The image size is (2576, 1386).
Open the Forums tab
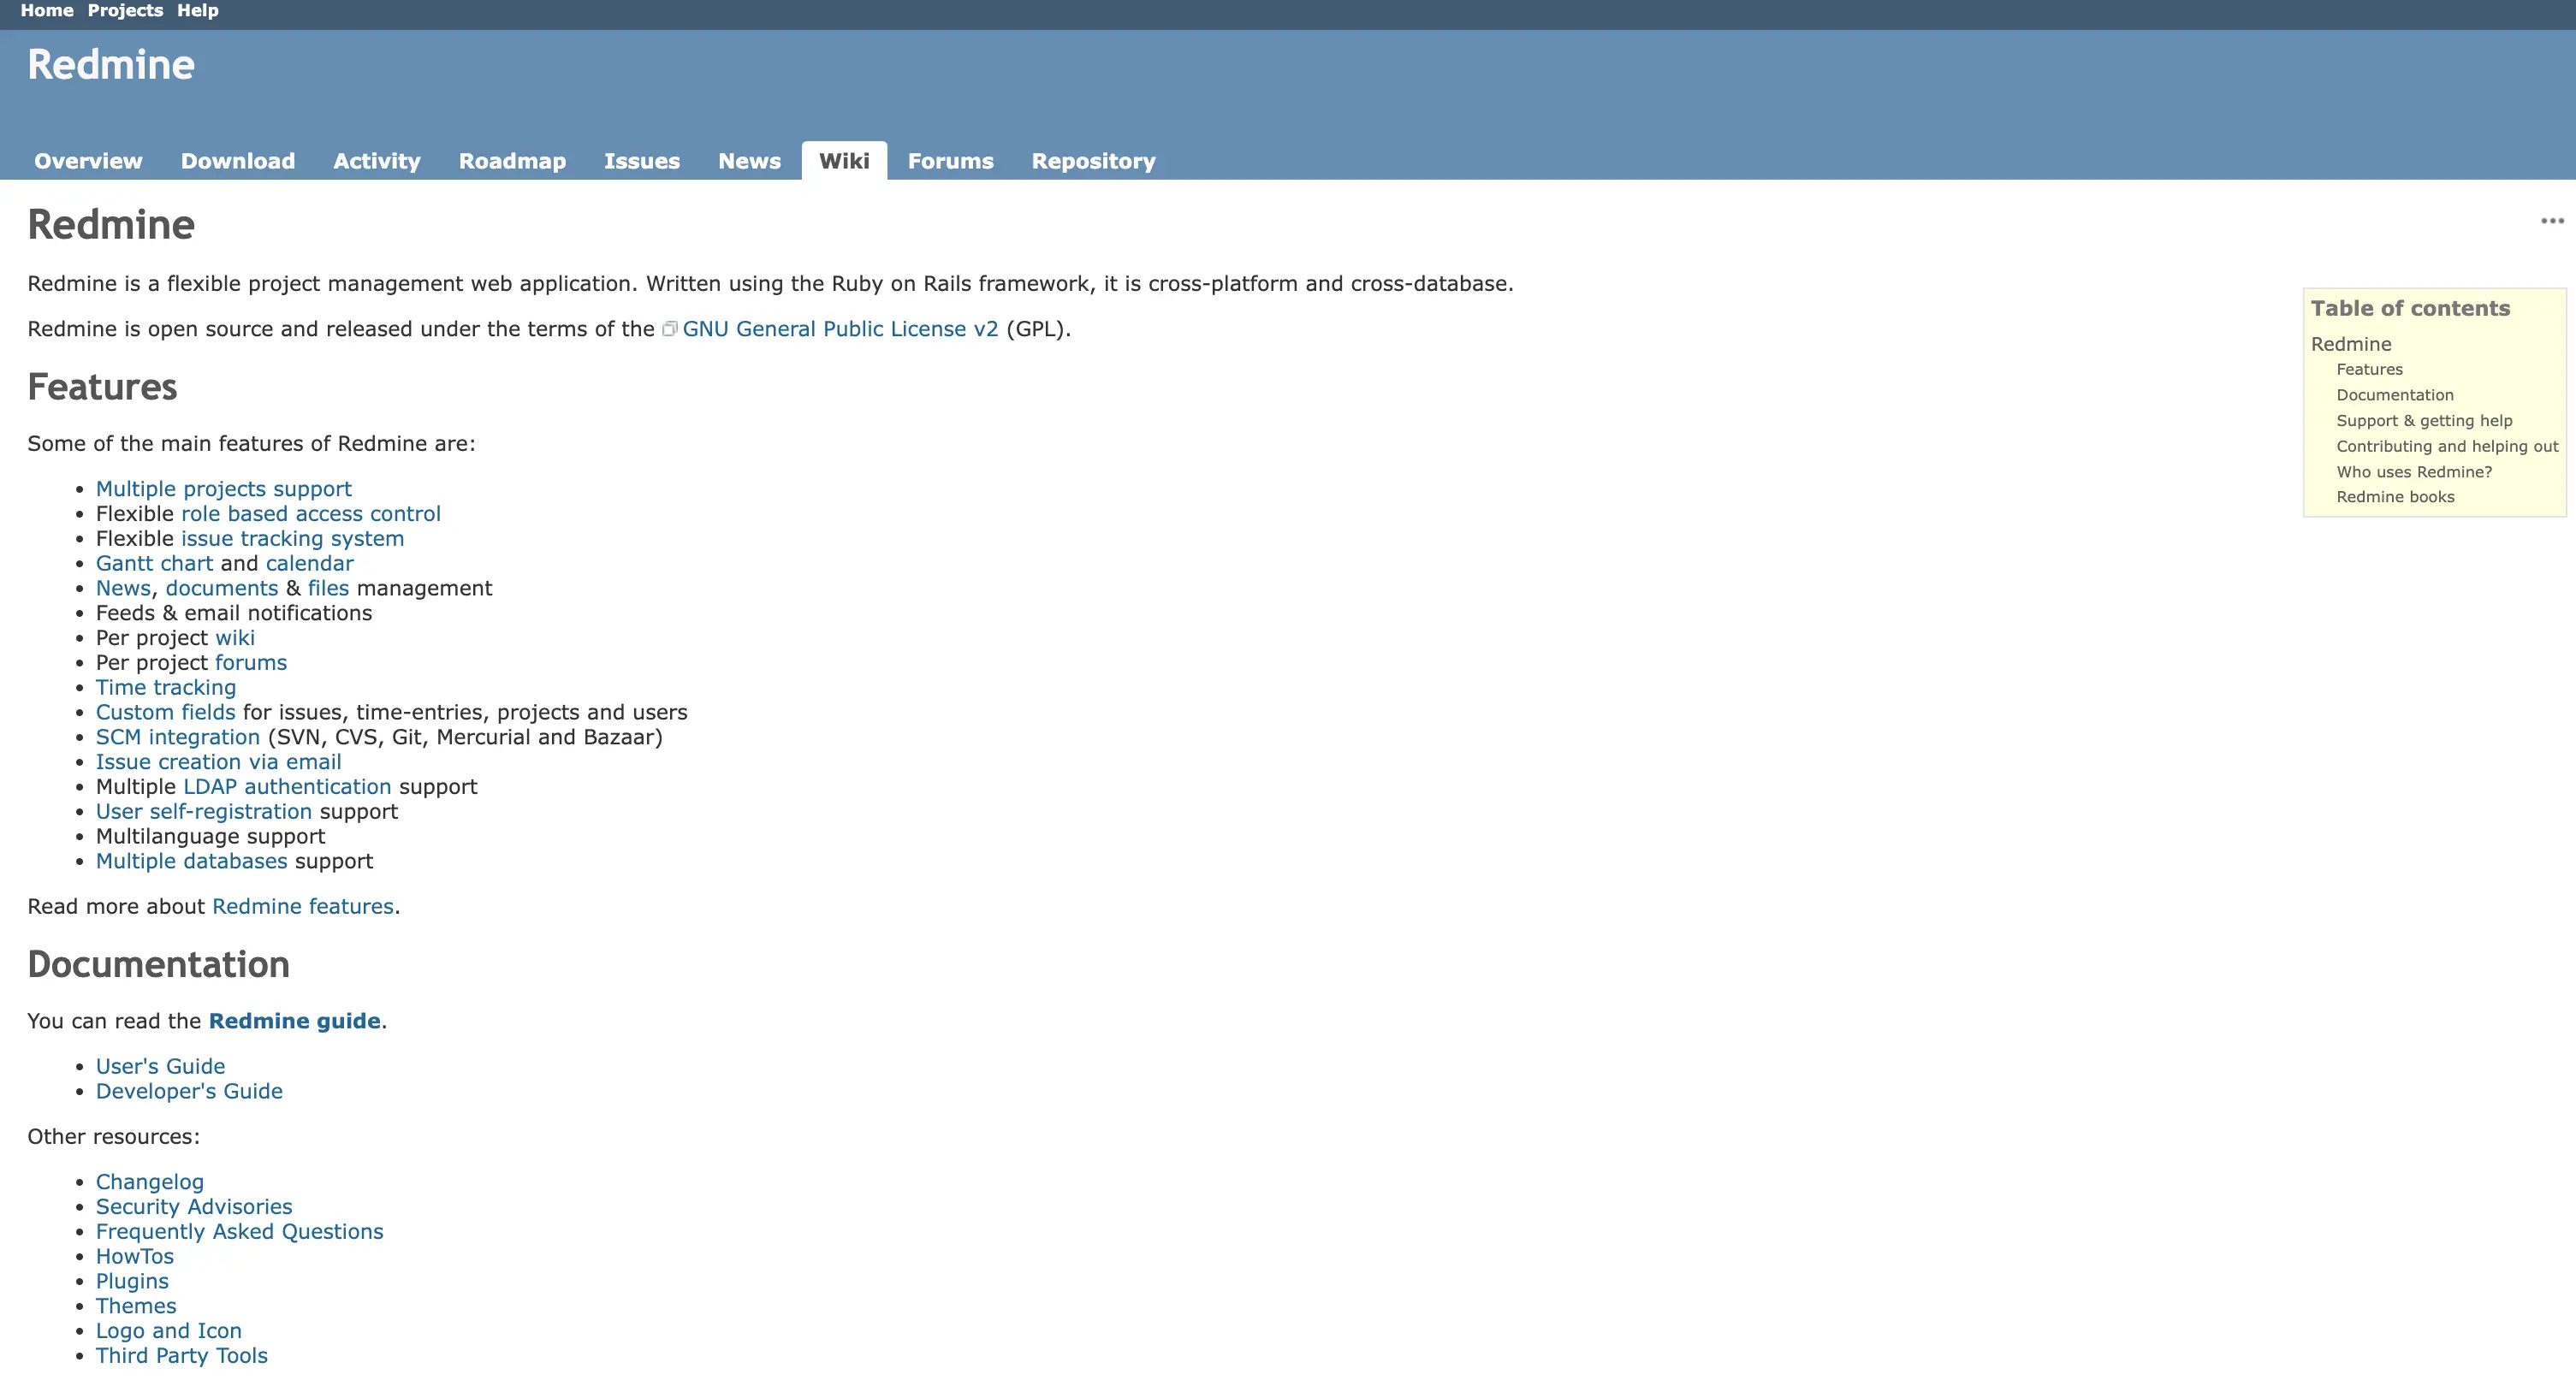click(x=950, y=160)
